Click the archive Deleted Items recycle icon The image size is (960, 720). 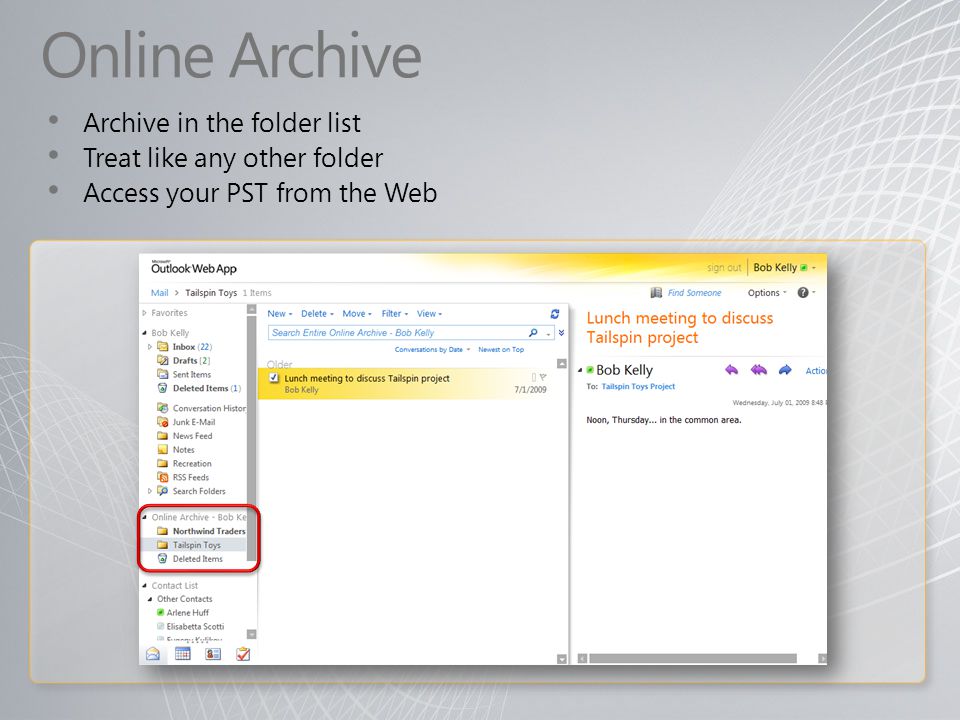162,558
